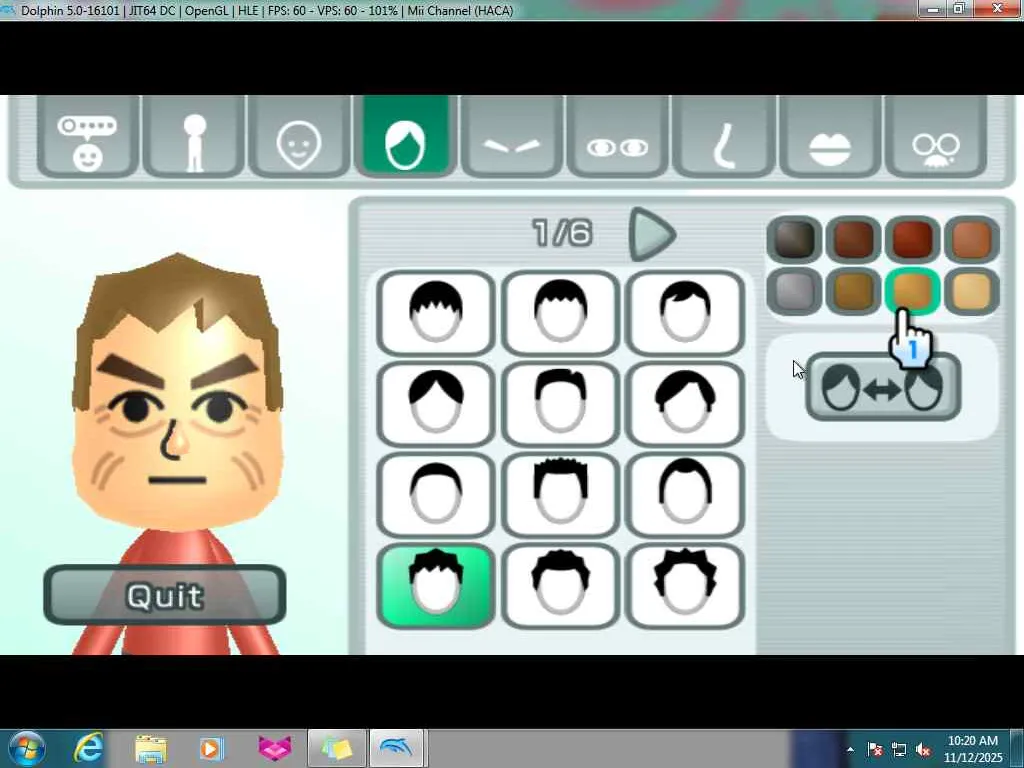1024x768 pixels.
Task: Open Windows Media Player from taskbar
Action: point(211,748)
